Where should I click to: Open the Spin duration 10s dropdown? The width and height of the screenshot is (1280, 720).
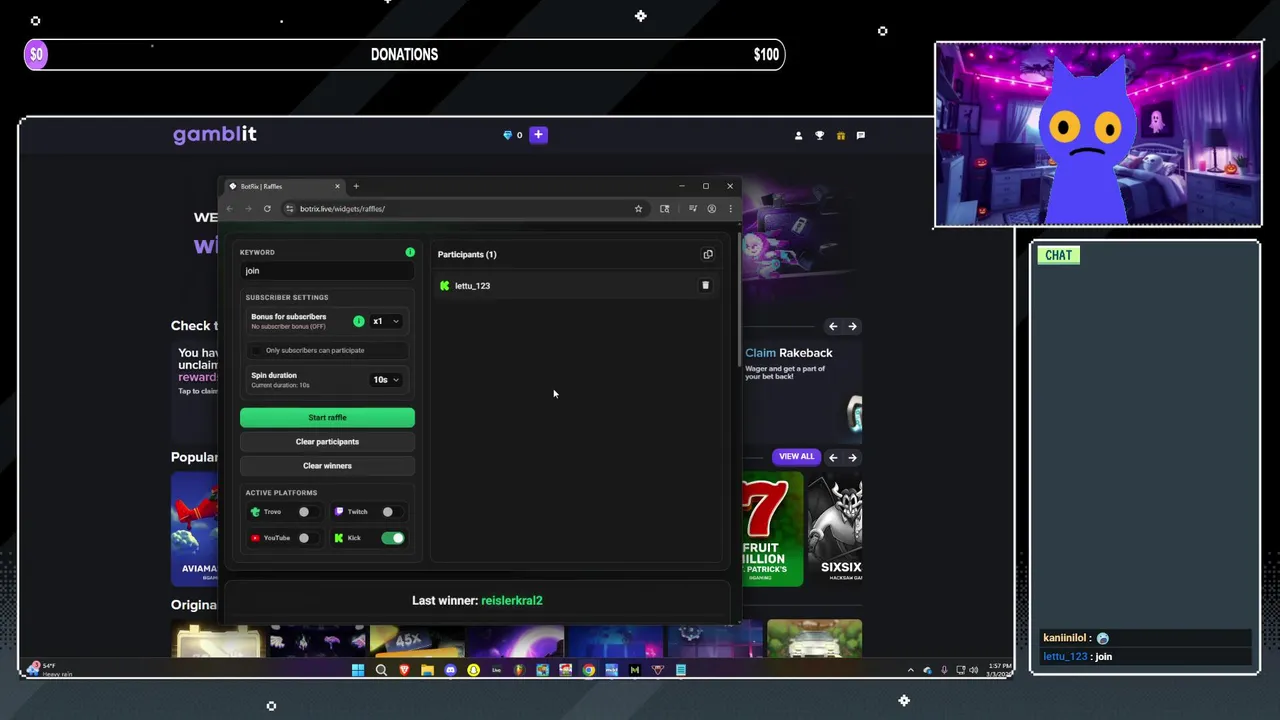tap(385, 380)
